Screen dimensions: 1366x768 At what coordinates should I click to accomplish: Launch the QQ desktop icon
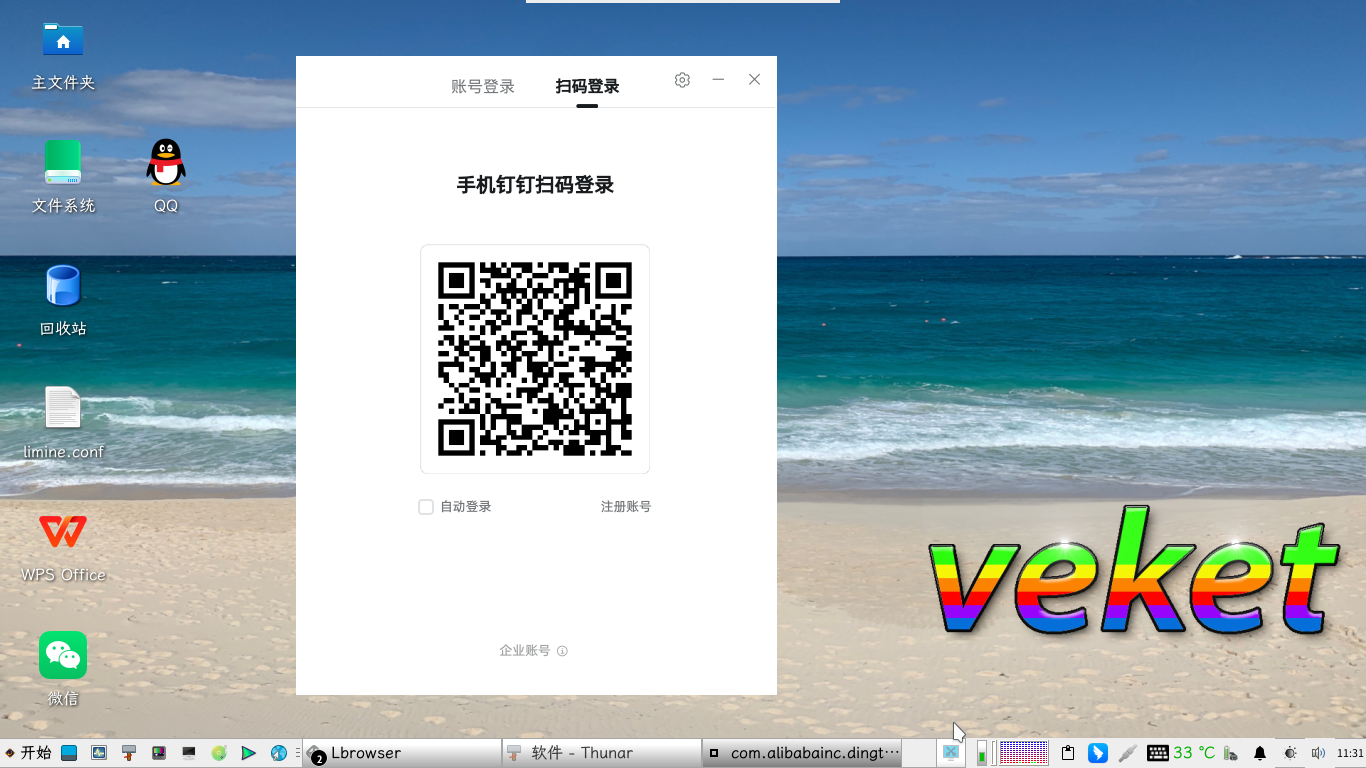coord(166,178)
